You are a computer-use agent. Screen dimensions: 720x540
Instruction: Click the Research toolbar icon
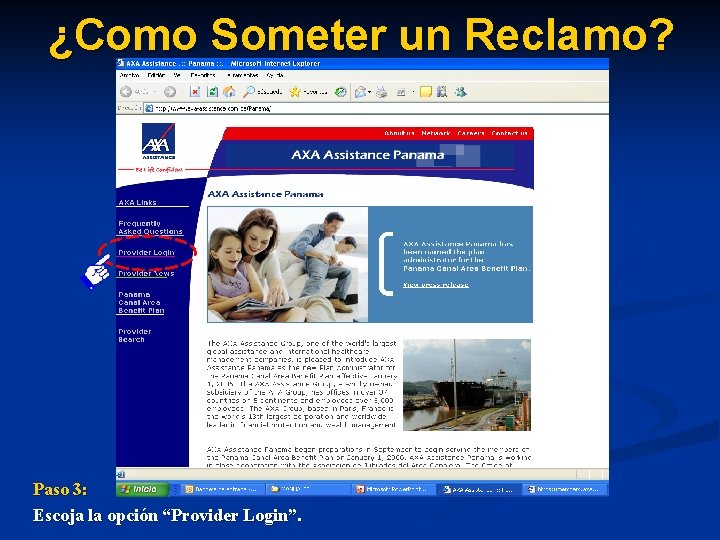click(442, 92)
